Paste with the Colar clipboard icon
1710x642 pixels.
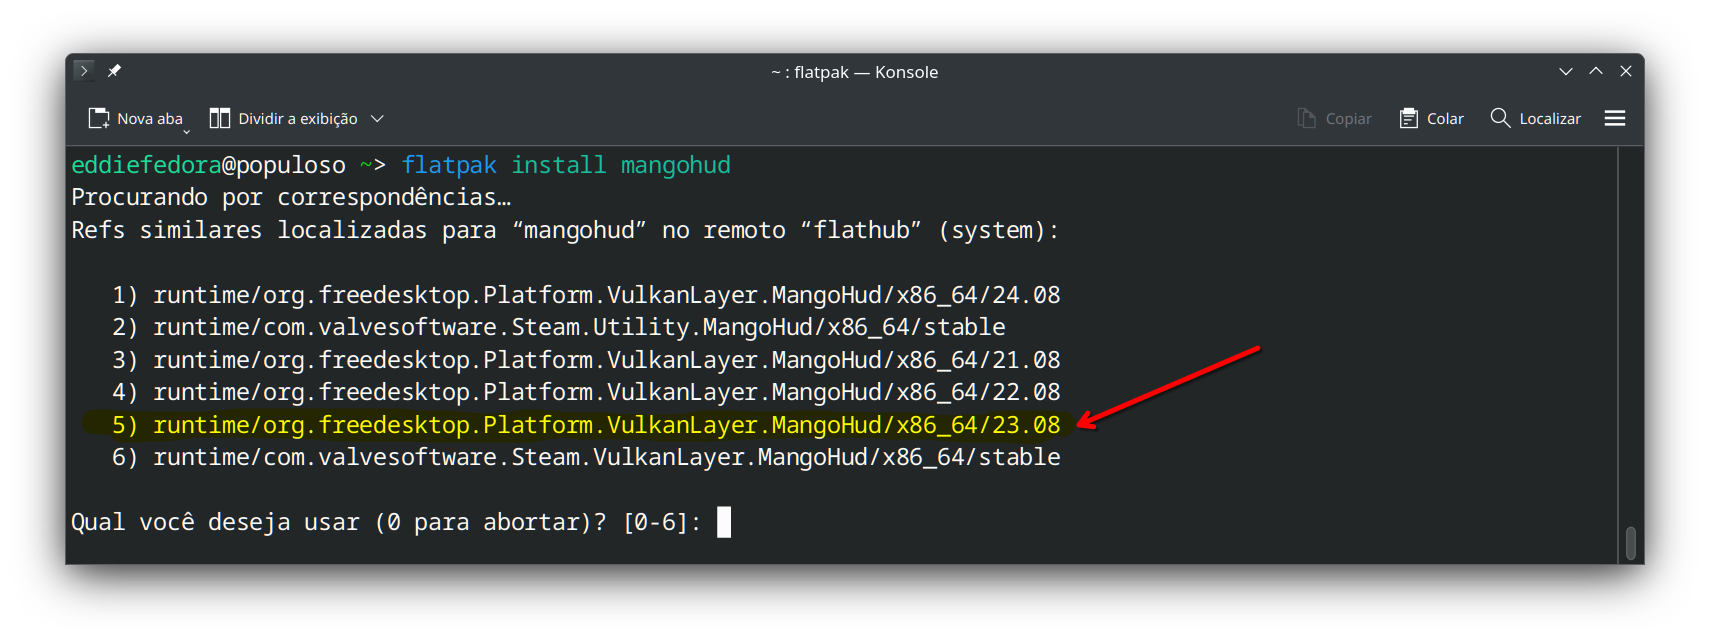(x=1408, y=119)
